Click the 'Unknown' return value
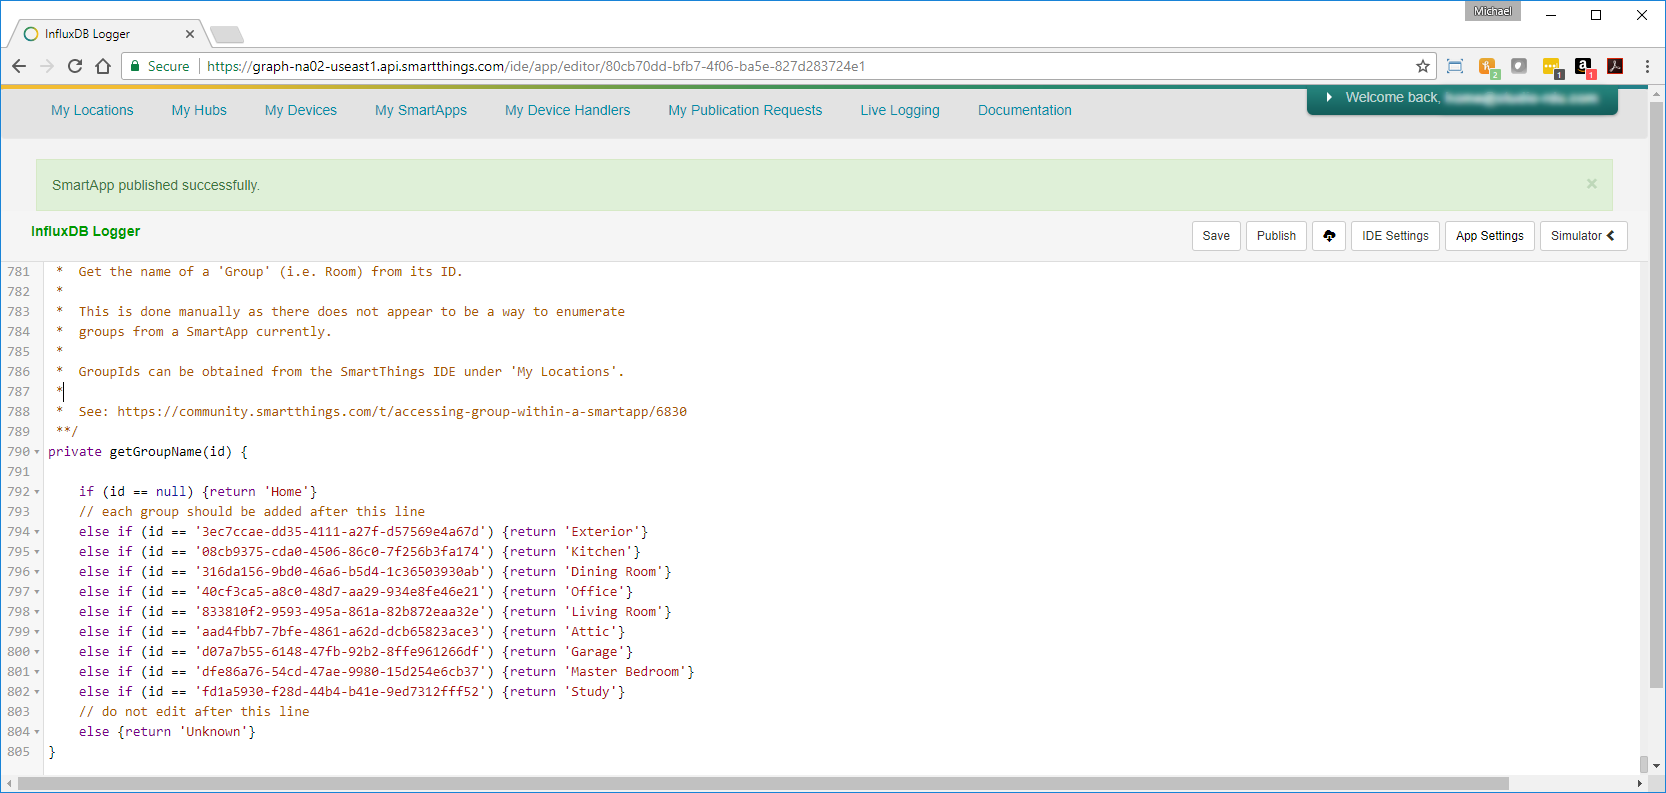This screenshot has width=1666, height=793. (213, 732)
